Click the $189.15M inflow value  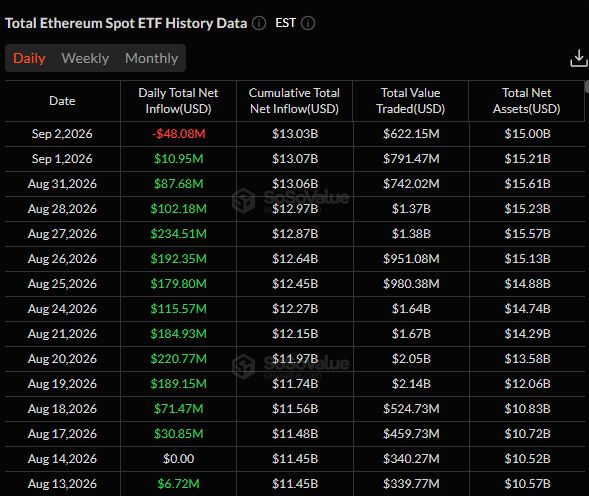coord(178,384)
